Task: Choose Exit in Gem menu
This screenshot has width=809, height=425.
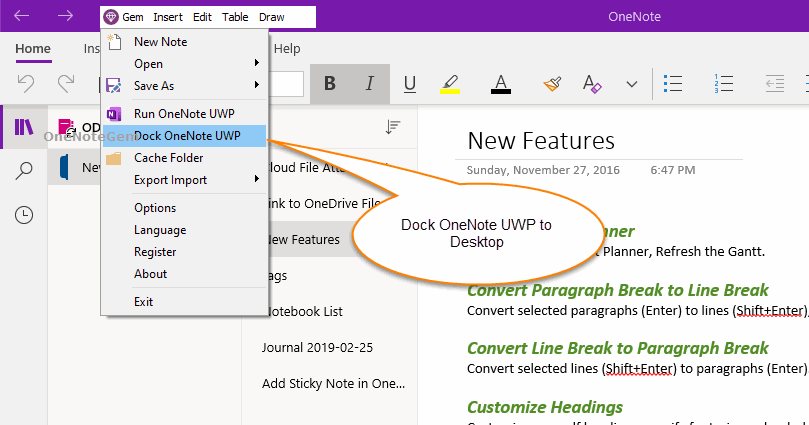Action: click(x=184, y=302)
